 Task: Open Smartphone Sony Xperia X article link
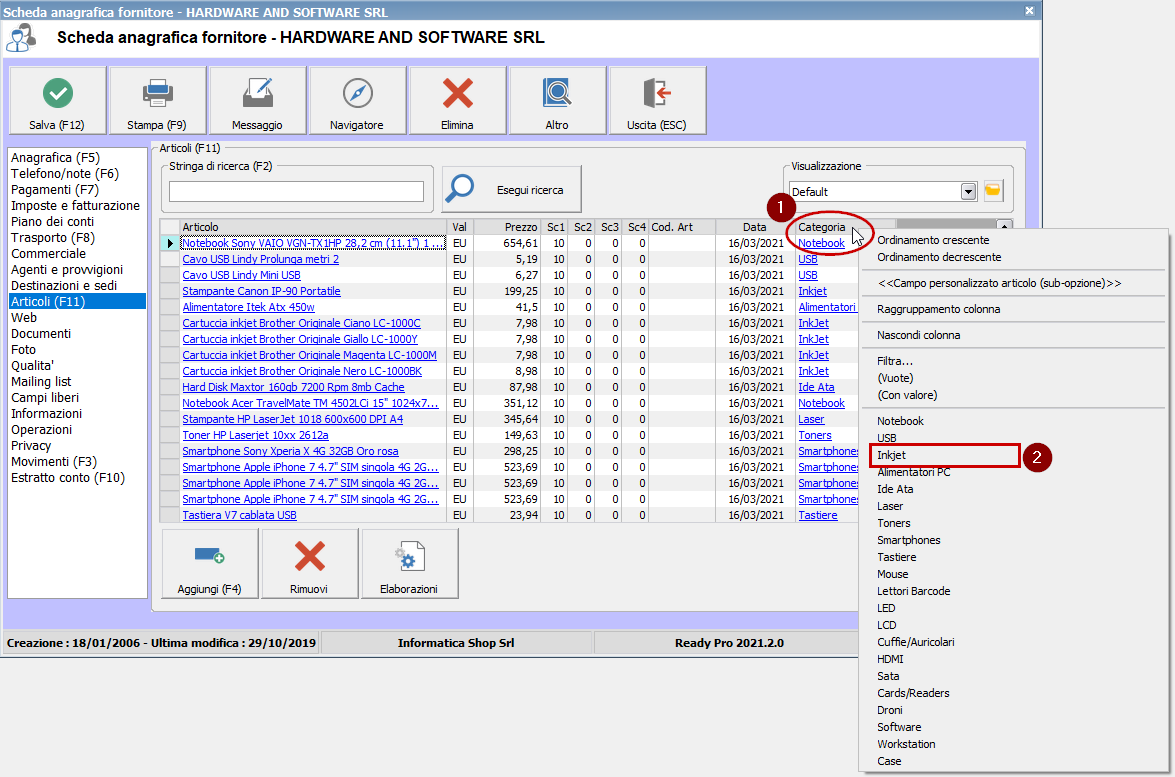pos(290,451)
